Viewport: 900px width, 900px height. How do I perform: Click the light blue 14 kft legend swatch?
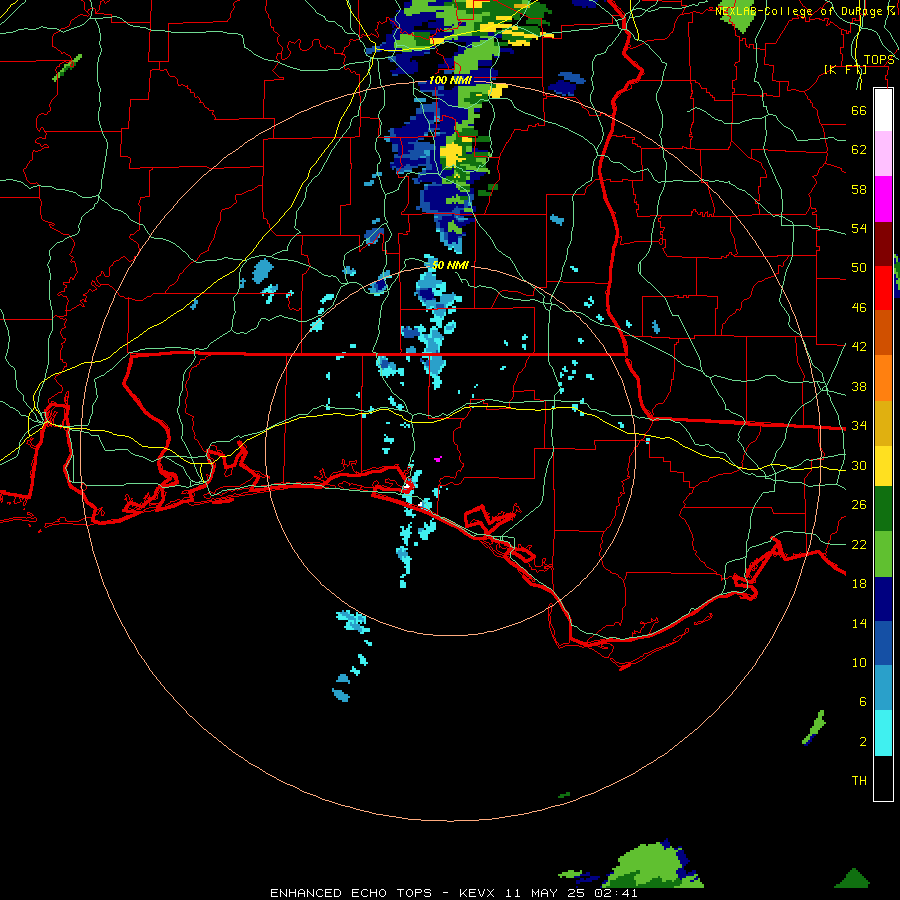883,688
